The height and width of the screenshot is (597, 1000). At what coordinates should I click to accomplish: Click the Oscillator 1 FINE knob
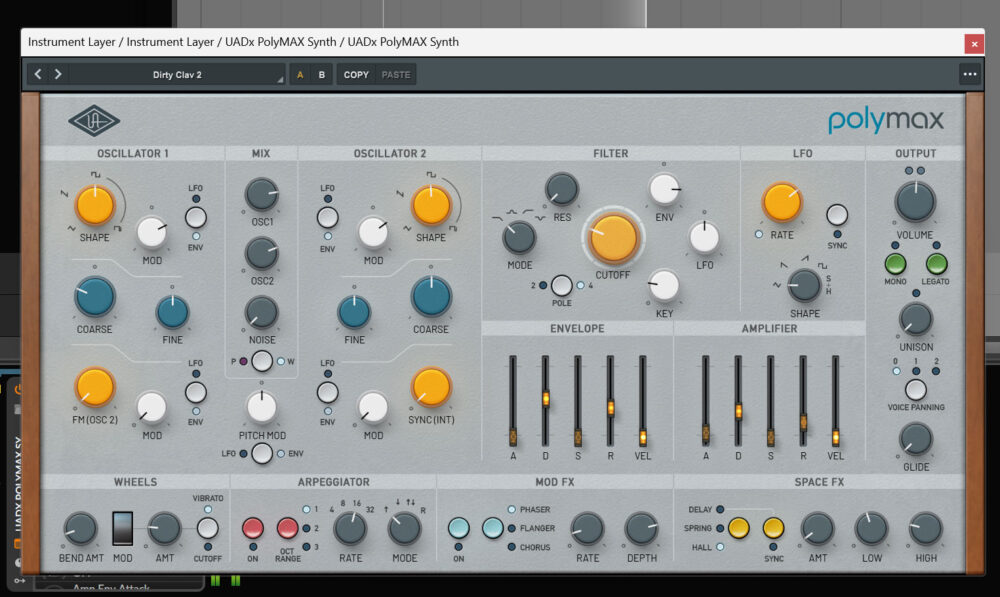(x=172, y=313)
